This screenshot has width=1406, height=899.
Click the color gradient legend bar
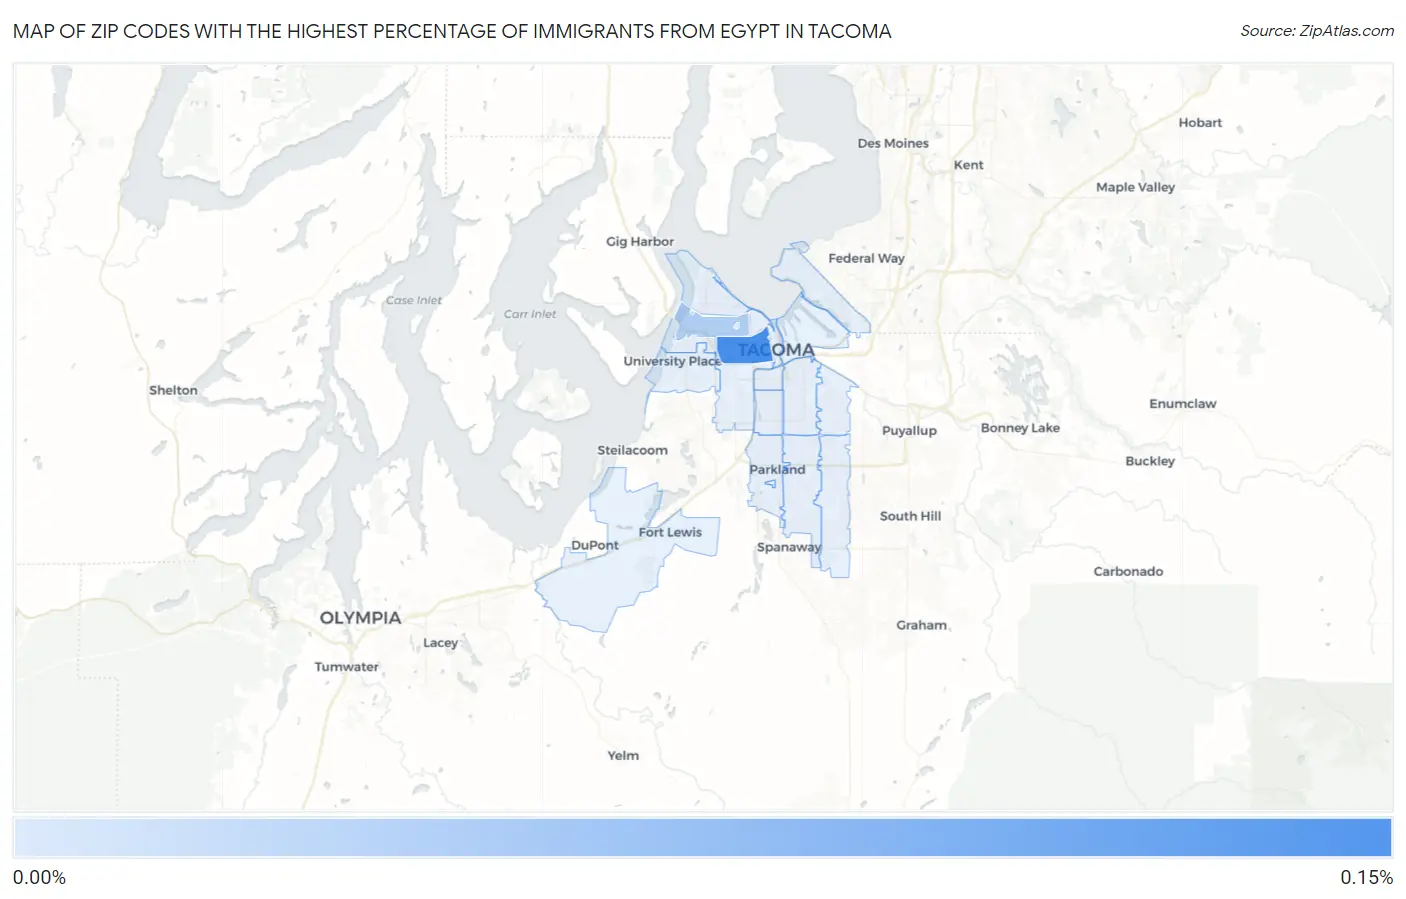coord(703,838)
